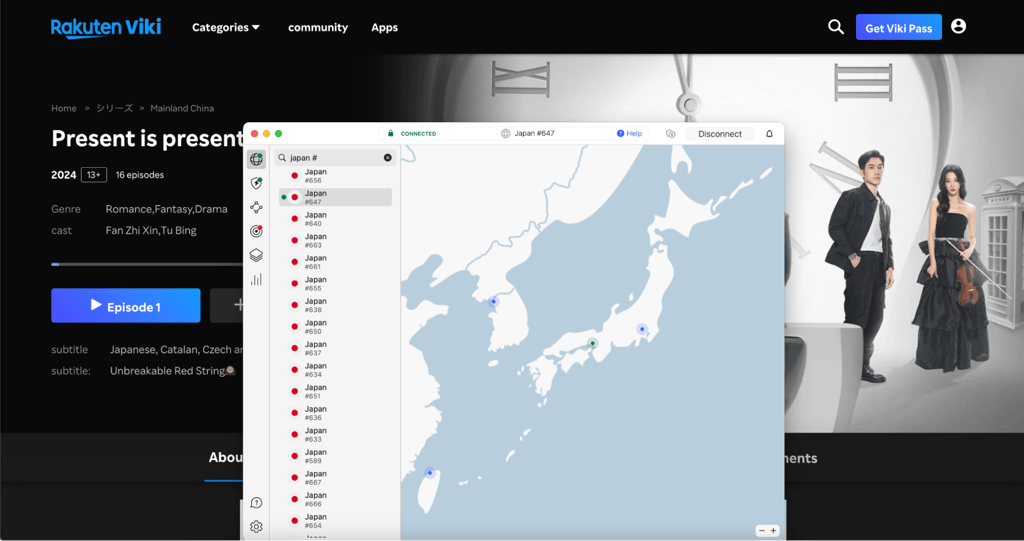Screen dimensions: 1024x541
Task: Select server Japan #589
Action: click(x=335, y=456)
